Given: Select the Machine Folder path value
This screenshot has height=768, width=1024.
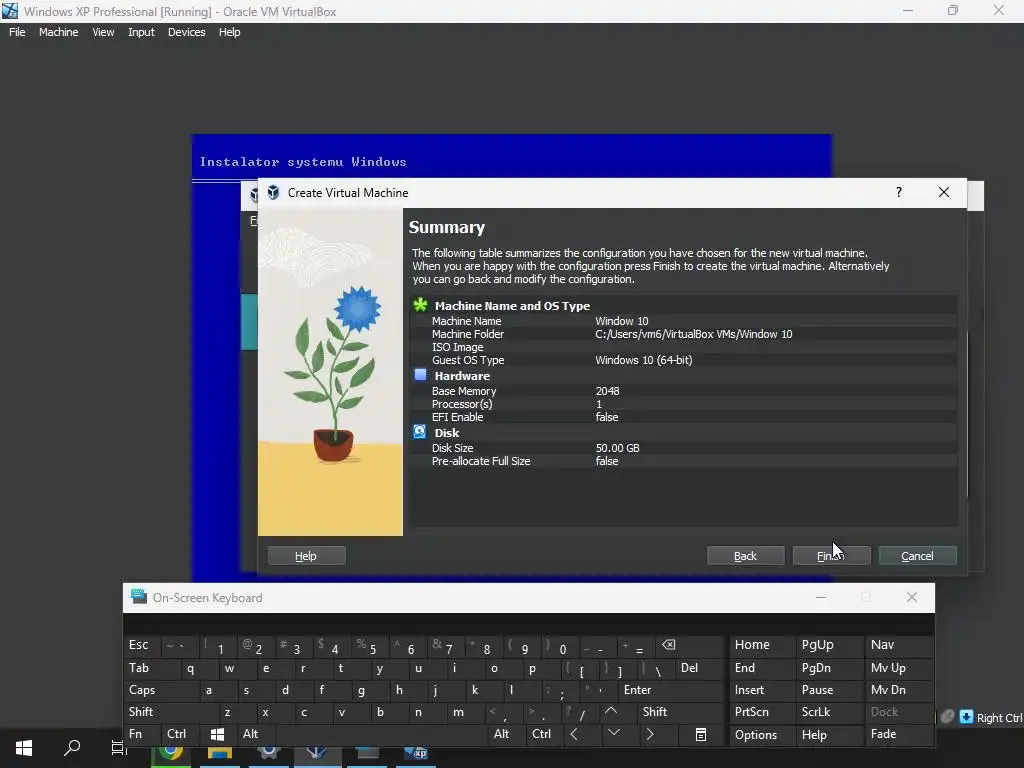Looking at the screenshot, I should [694, 334].
